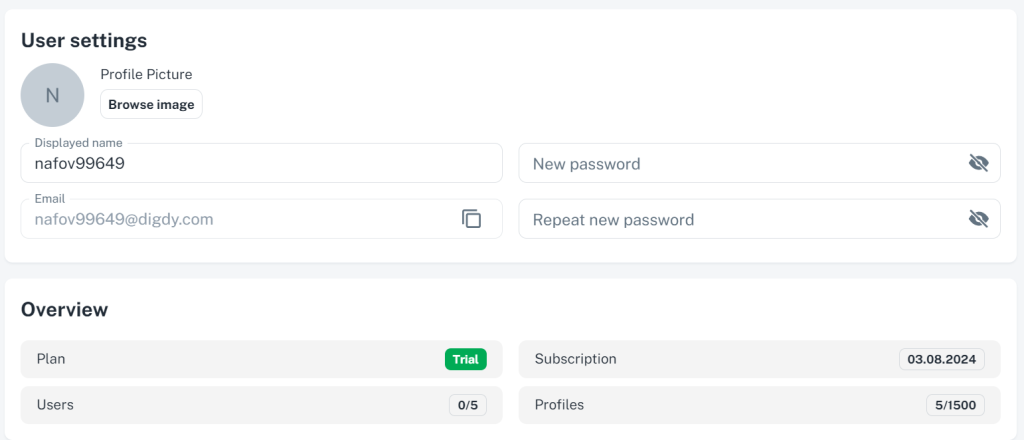1024x440 pixels.
Task: Click the Overview section heading
Action: (65, 309)
